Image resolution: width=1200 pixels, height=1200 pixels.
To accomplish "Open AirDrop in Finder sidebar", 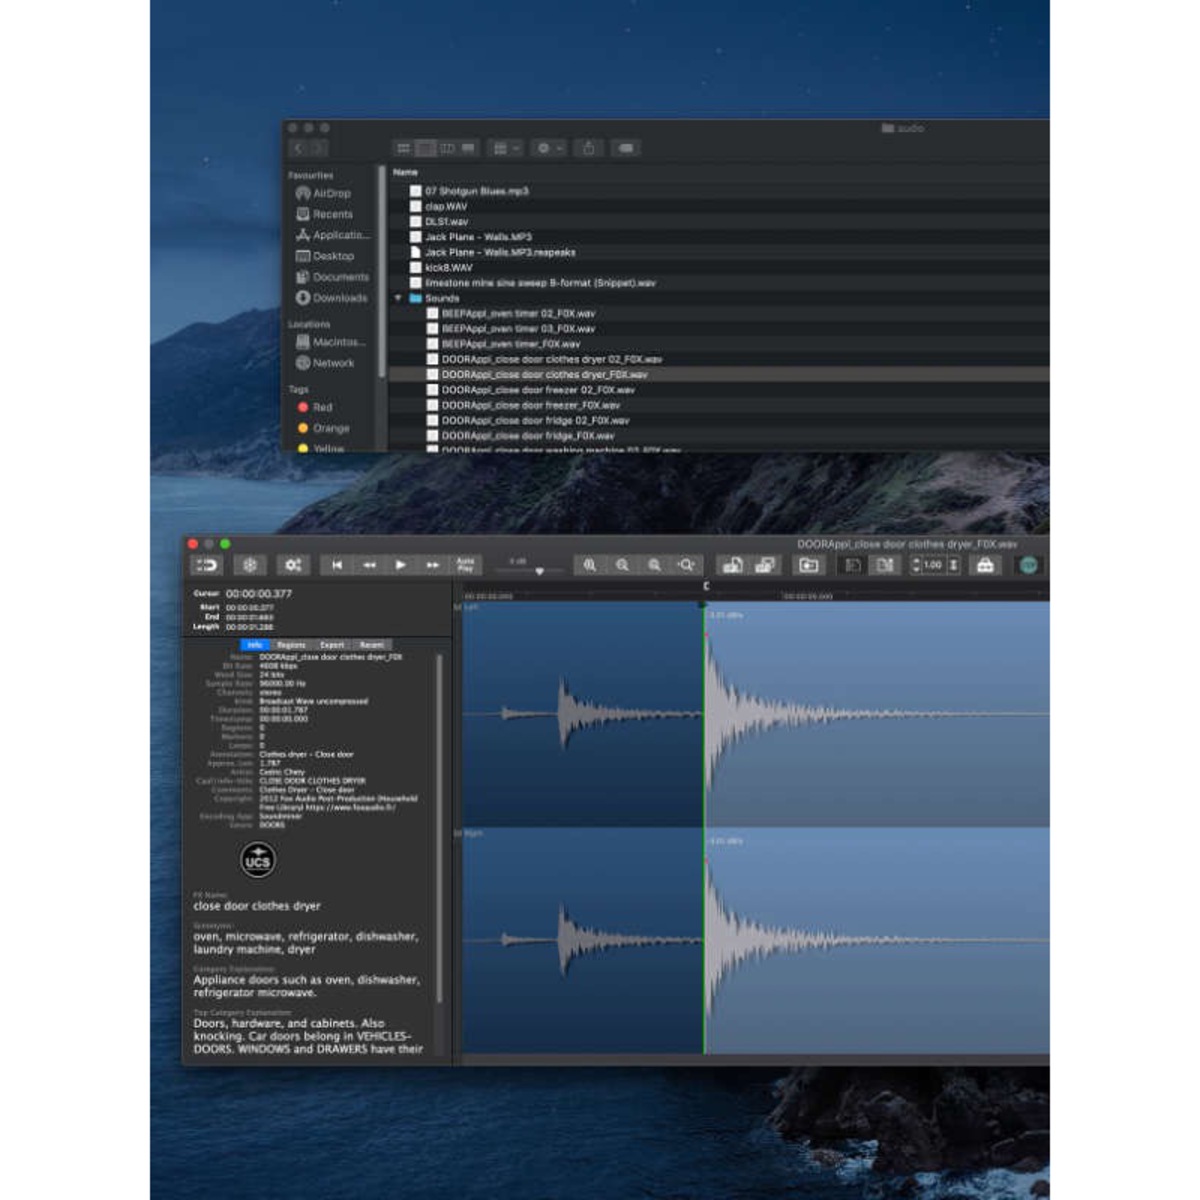I will point(324,193).
